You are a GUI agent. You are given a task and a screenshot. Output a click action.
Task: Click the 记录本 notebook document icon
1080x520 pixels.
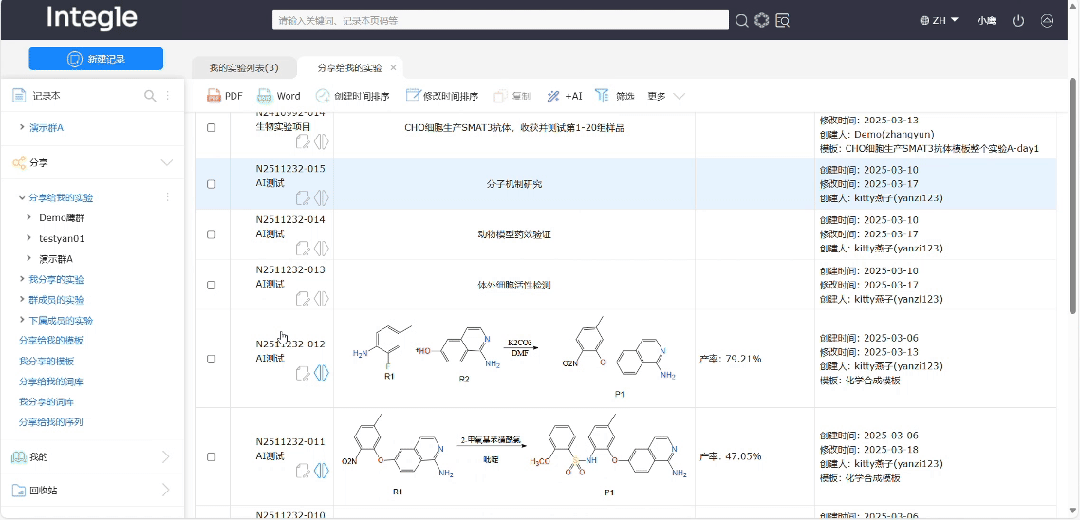(x=19, y=96)
